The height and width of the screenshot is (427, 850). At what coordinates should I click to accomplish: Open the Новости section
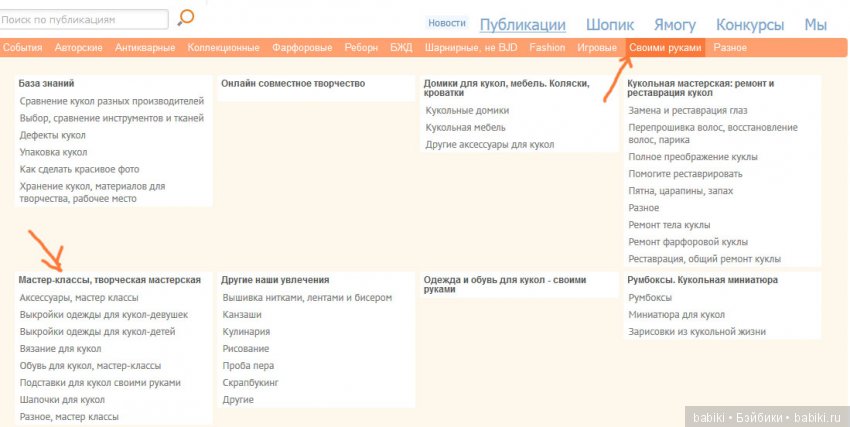446,23
